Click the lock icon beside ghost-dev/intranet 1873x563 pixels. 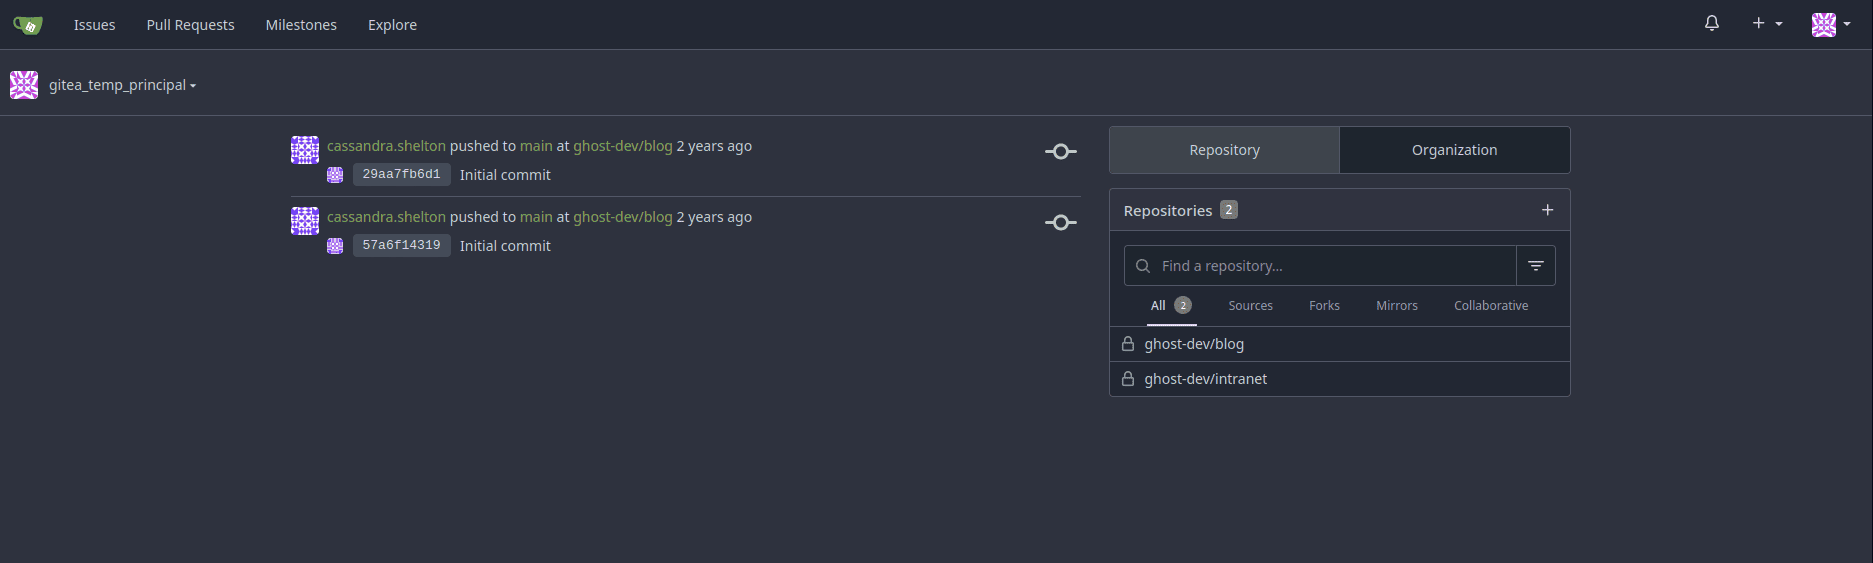[x=1128, y=379]
